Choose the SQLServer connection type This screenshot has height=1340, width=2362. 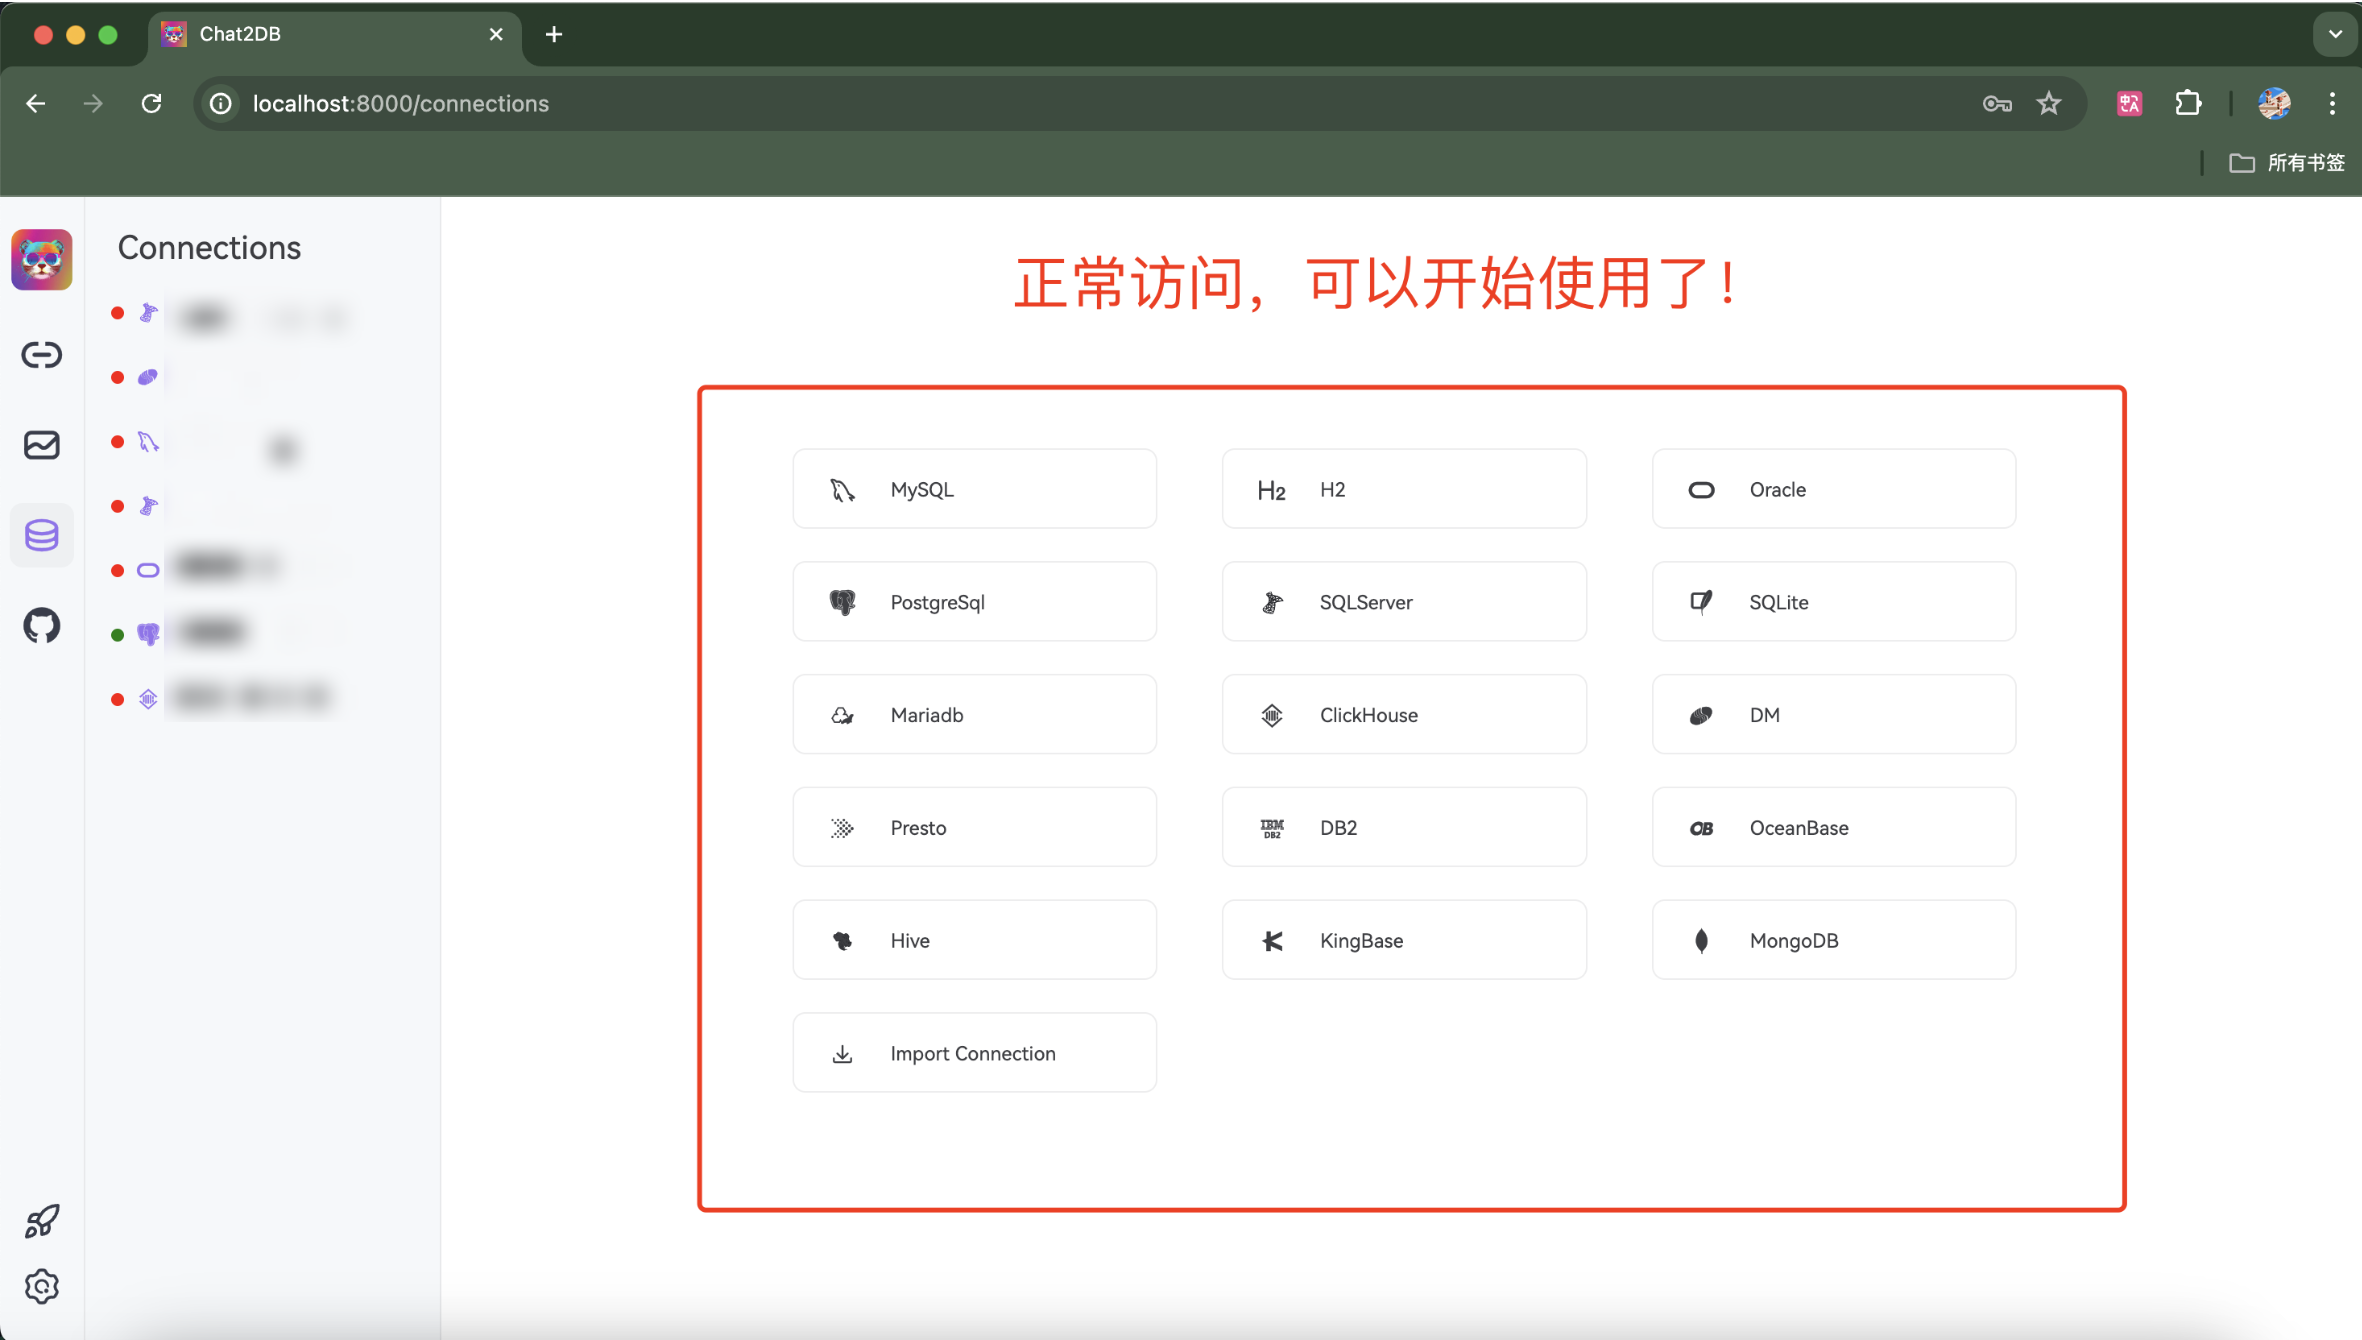click(x=1403, y=601)
